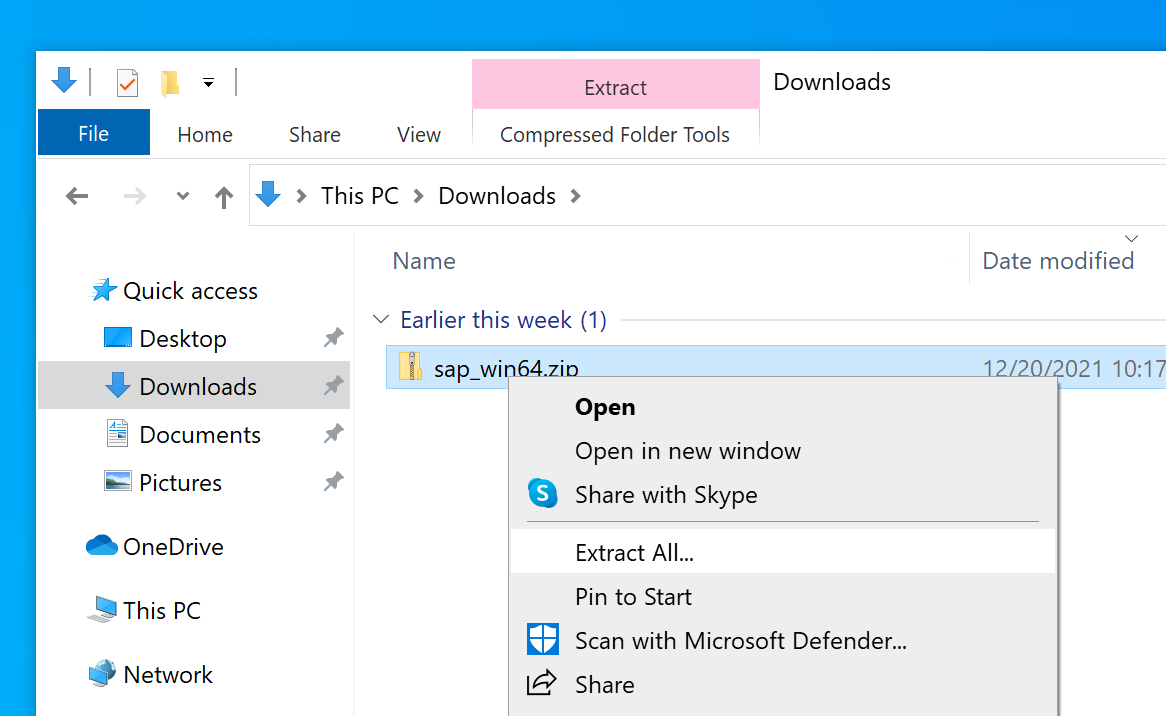Sort files by the Name column header
Image resolution: width=1166 pixels, height=716 pixels.
click(x=424, y=261)
